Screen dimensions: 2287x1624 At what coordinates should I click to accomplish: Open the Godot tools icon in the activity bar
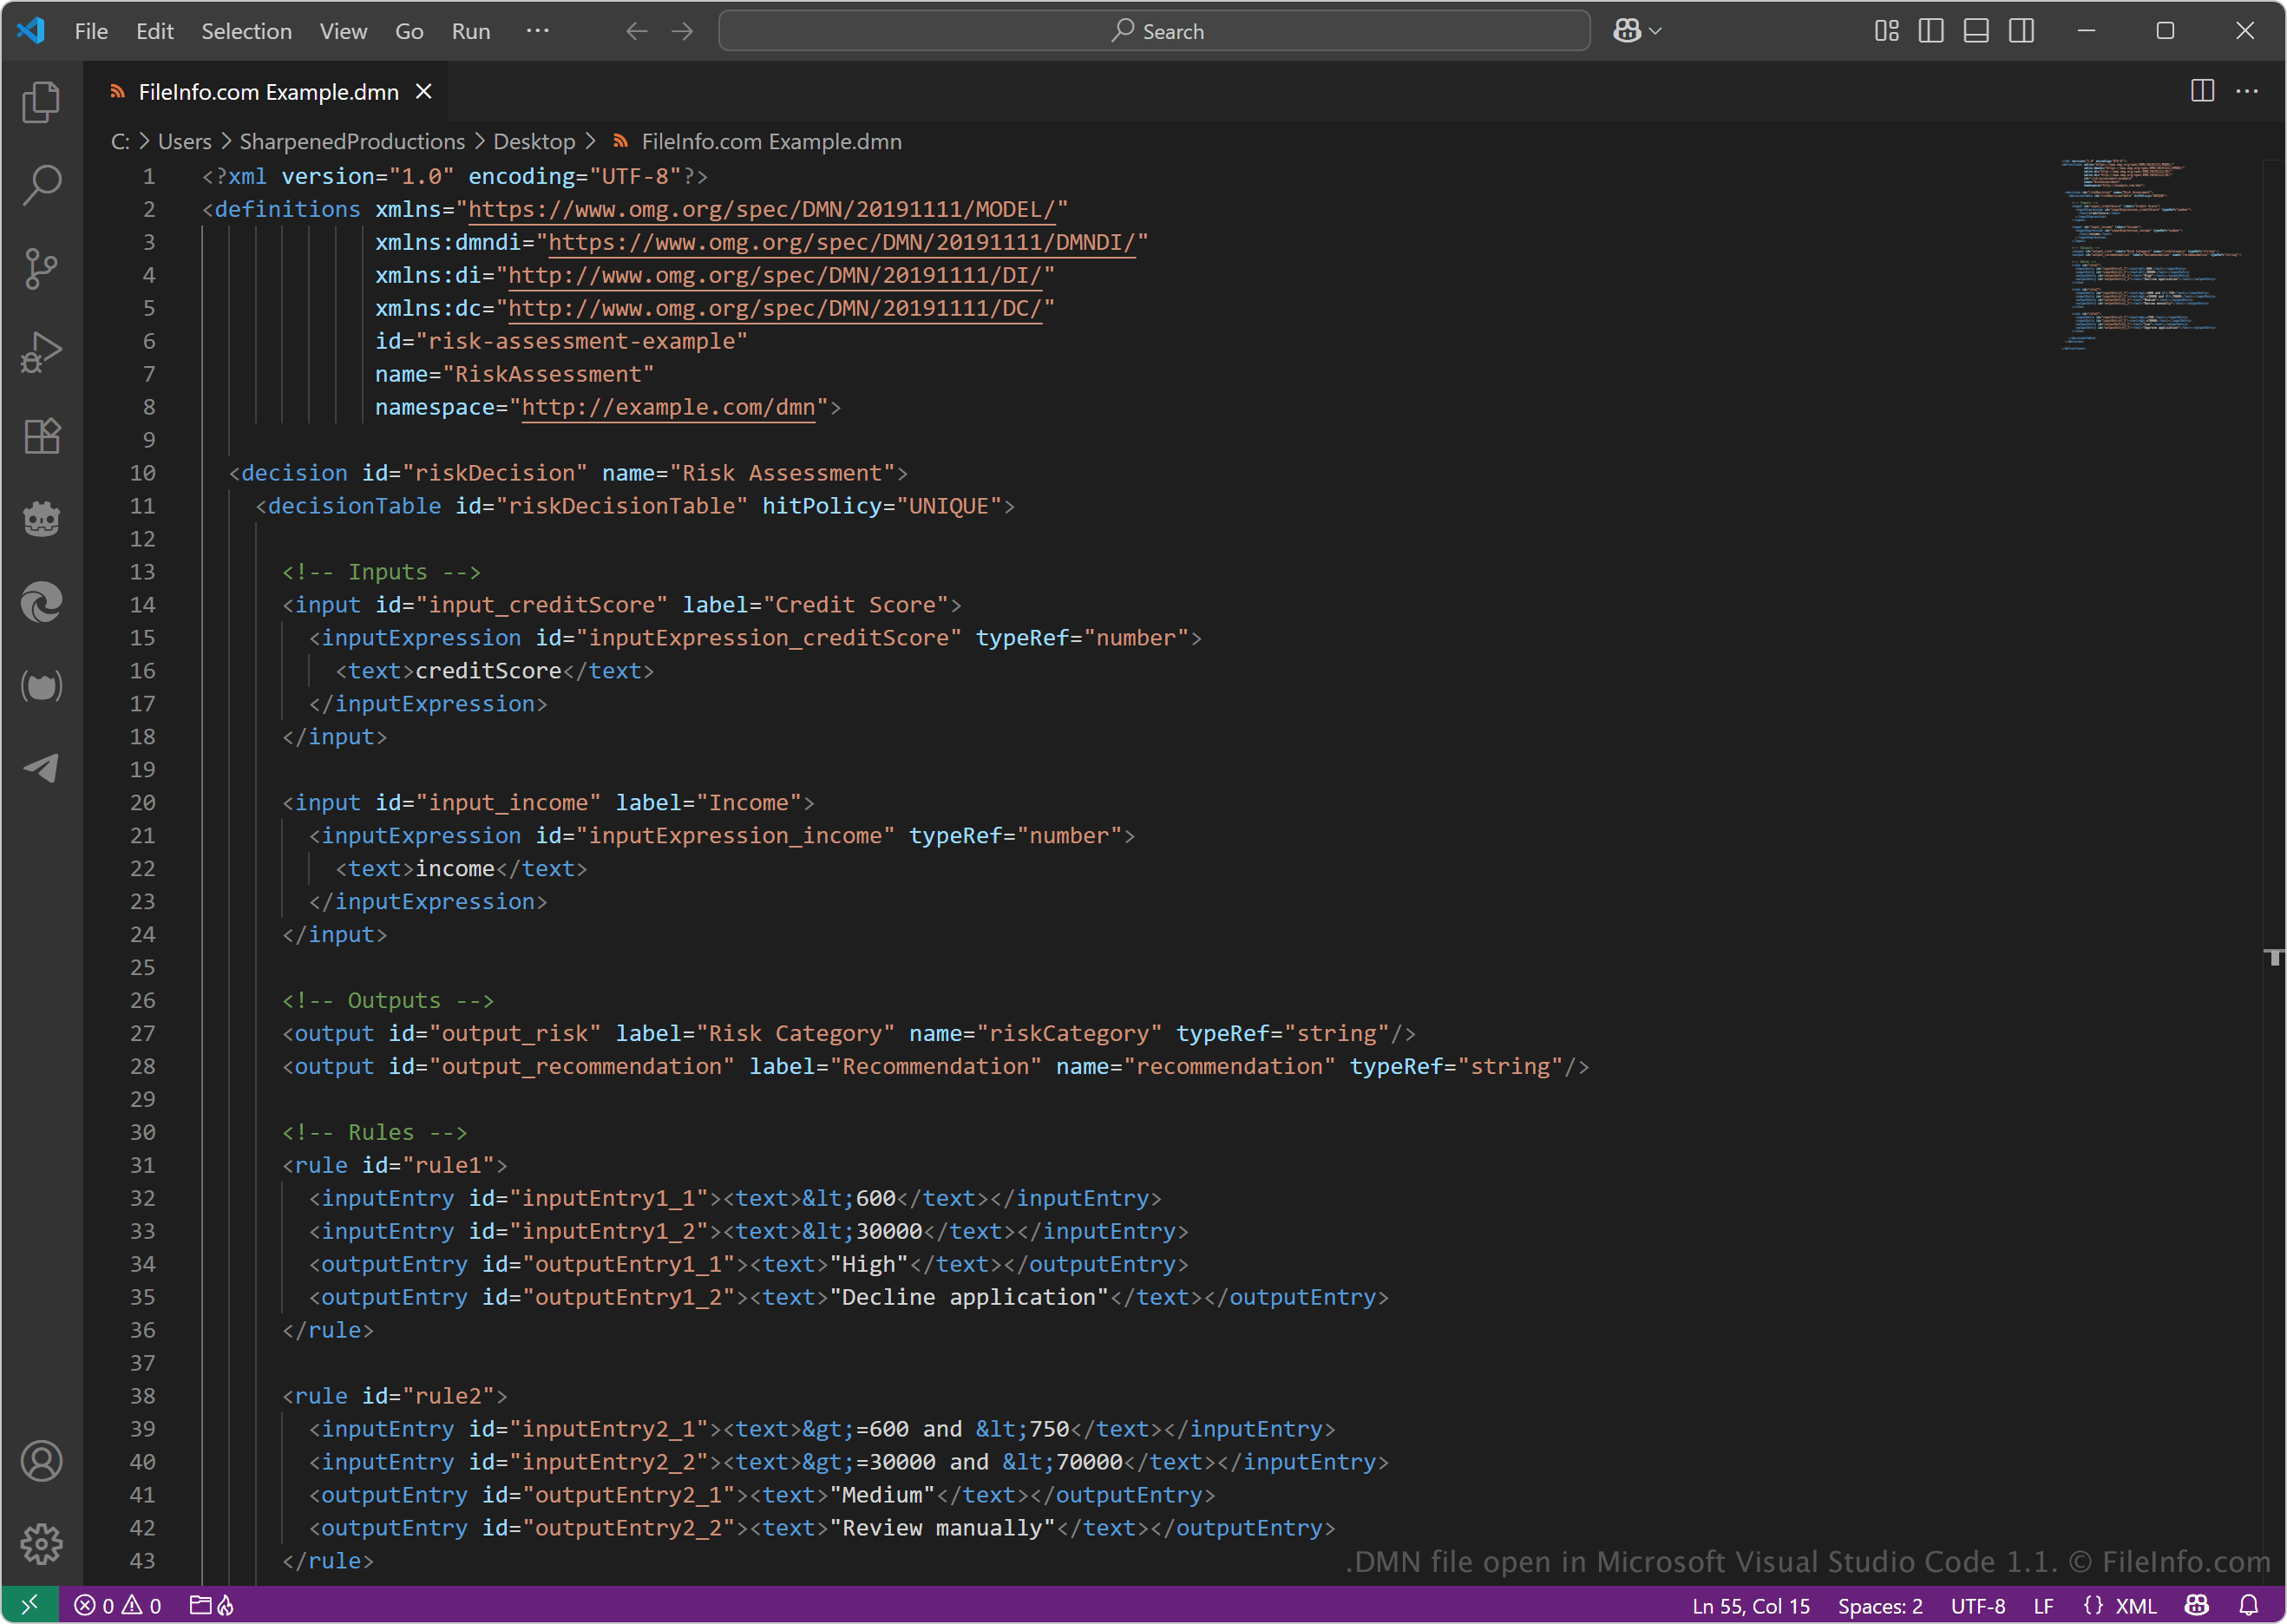[x=41, y=519]
